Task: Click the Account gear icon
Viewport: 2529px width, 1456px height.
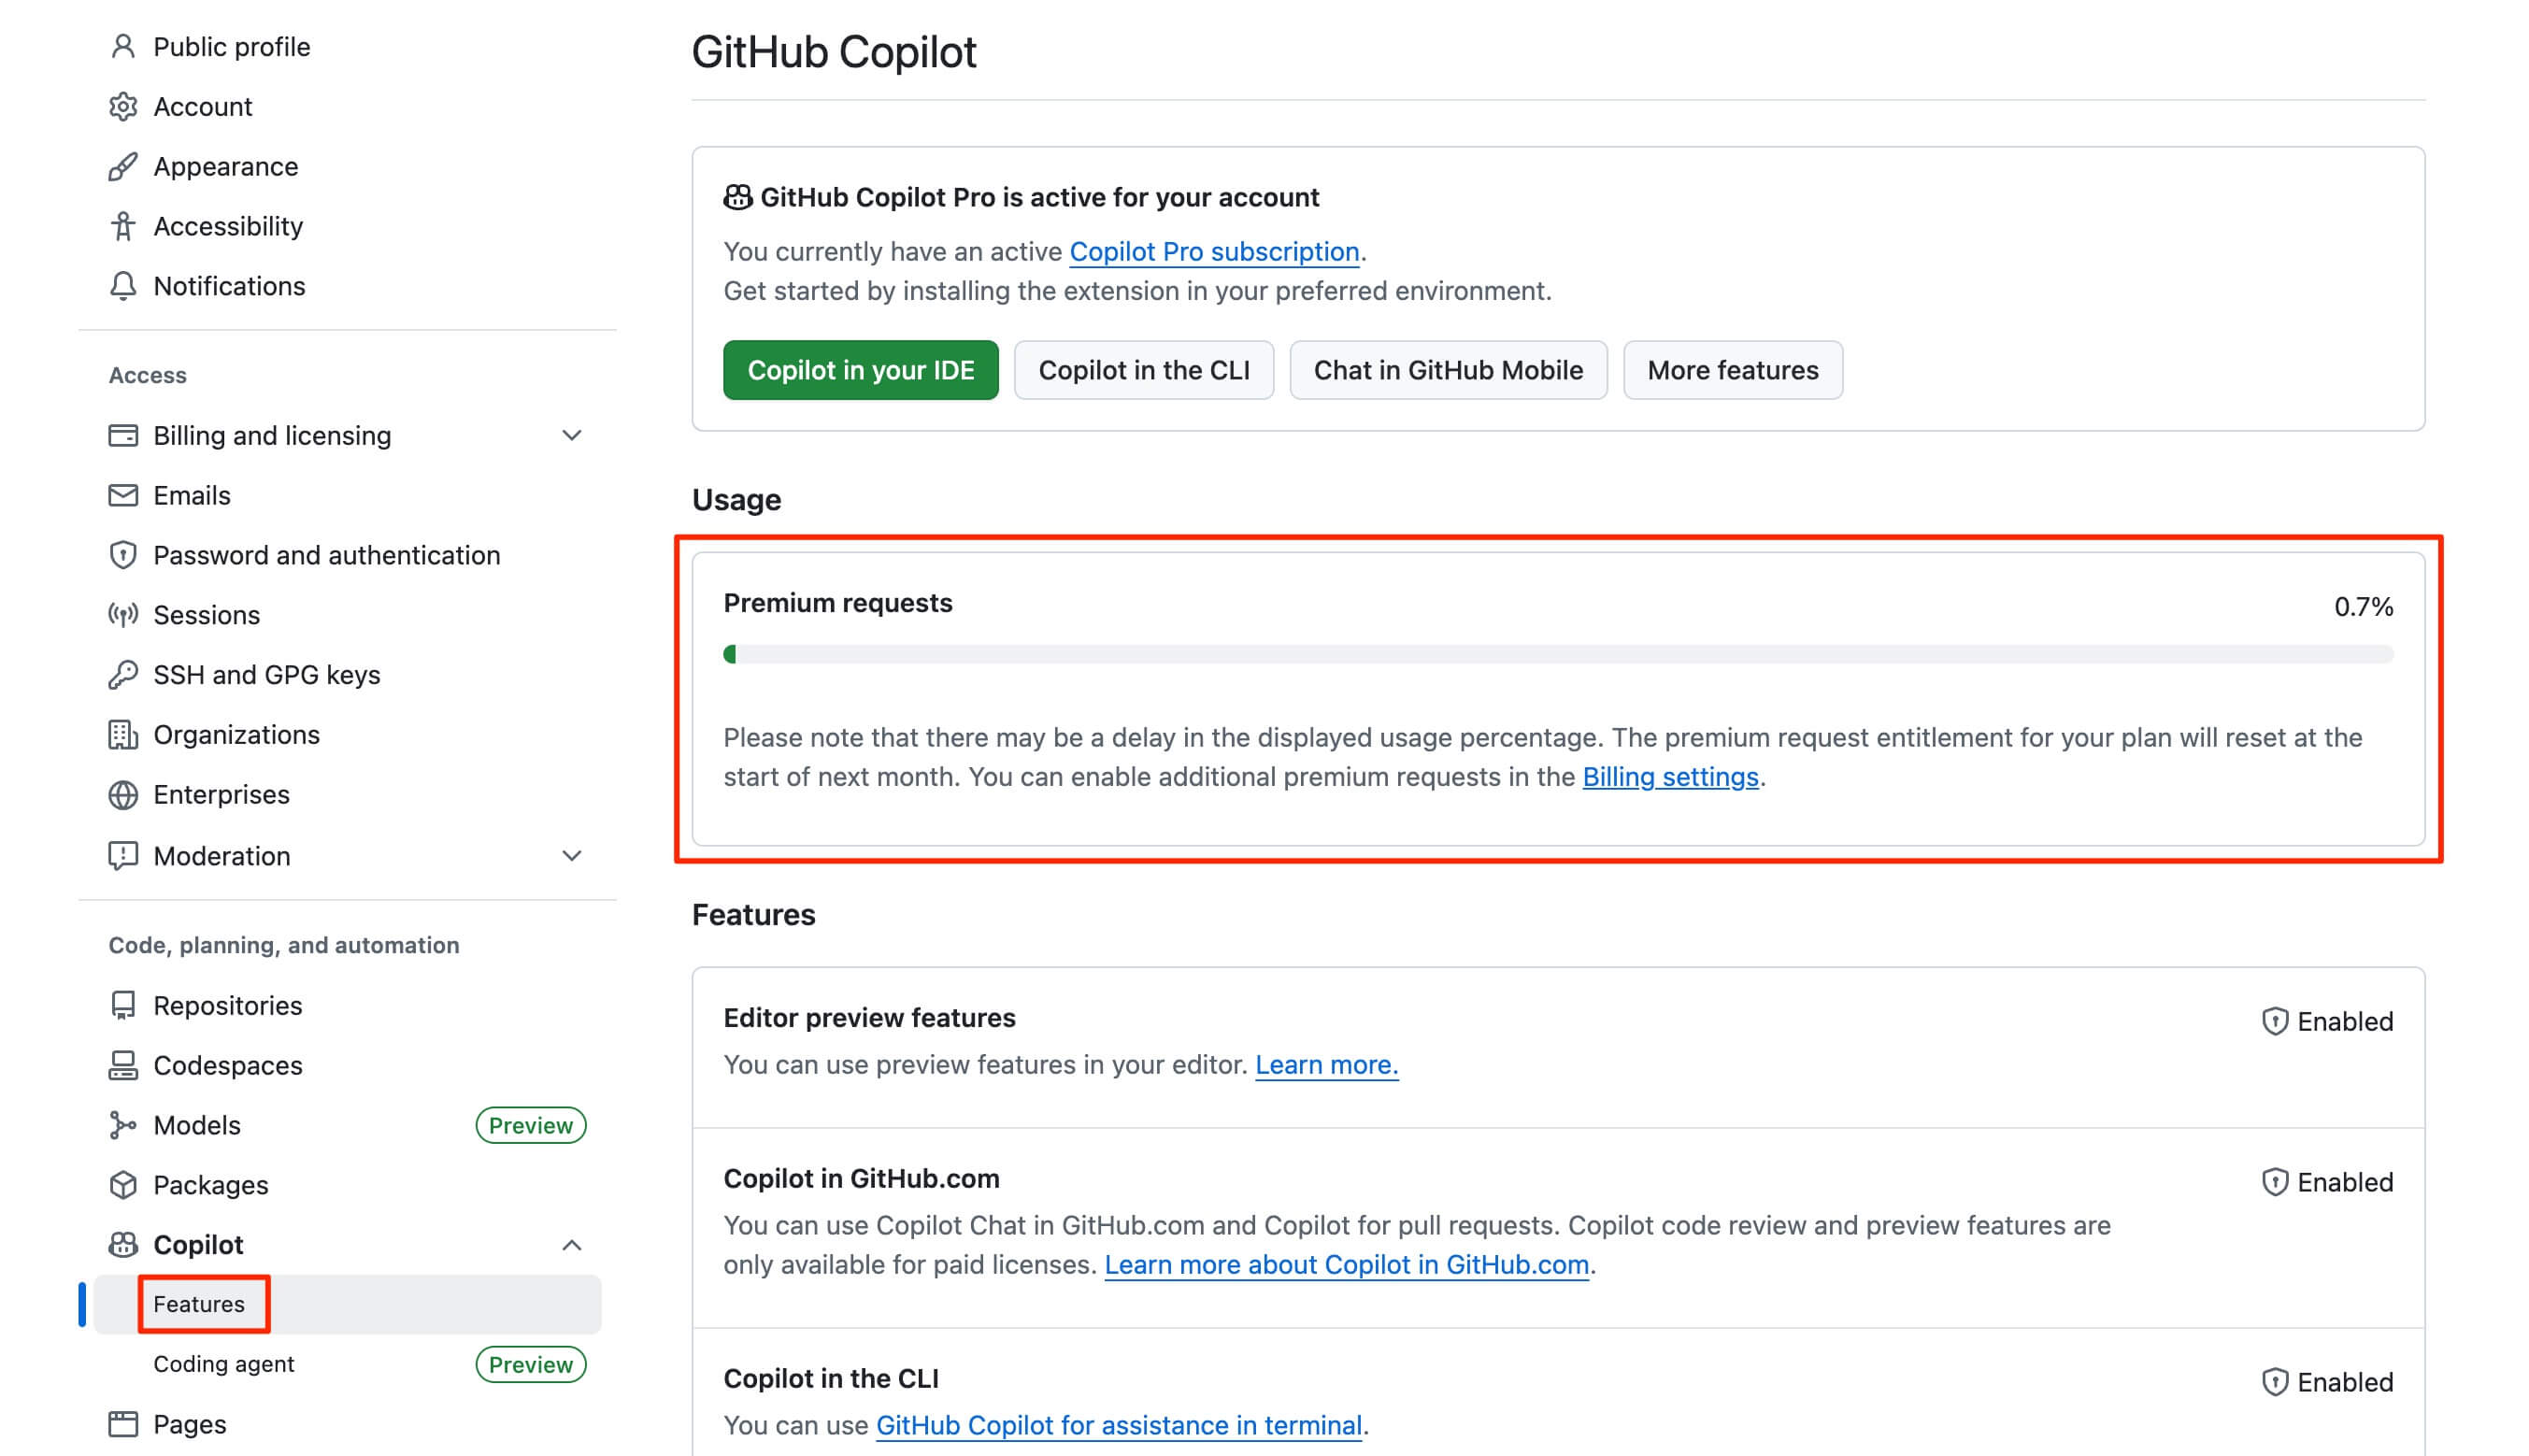Action: point(123,107)
